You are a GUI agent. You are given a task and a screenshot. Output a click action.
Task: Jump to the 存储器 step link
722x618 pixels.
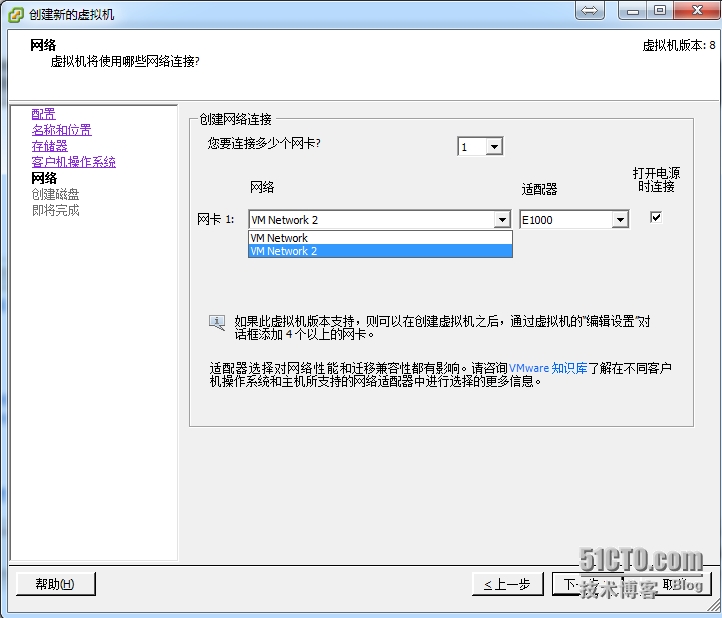(49, 146)
